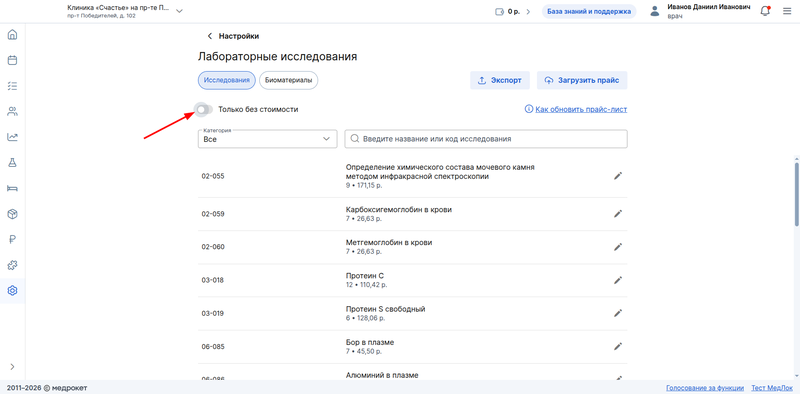Toggle Только без стоимости switch
The image size is (800, 394).
click(204, 109)
